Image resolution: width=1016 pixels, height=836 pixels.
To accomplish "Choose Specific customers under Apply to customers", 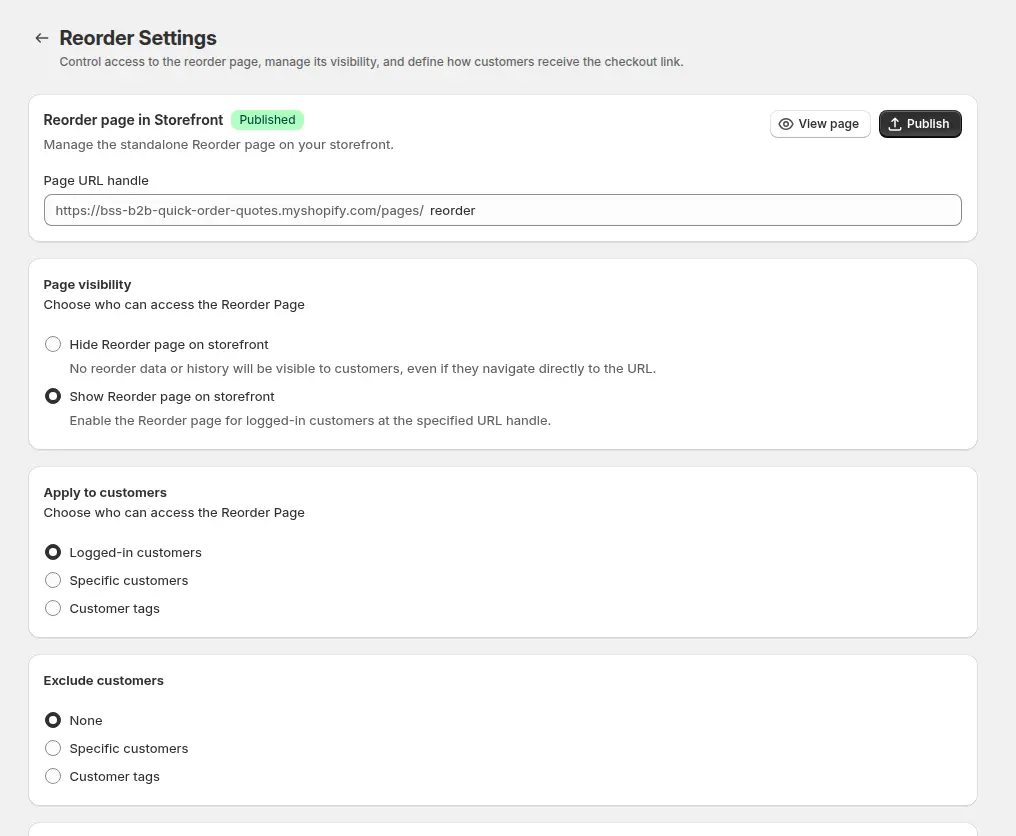I will pos(53,580).
